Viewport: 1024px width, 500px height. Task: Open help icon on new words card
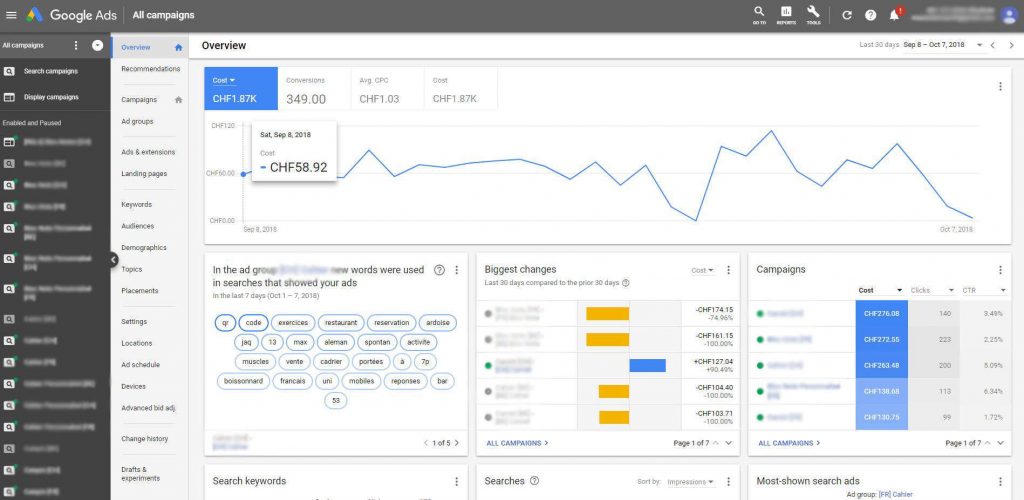coord(439,270)
